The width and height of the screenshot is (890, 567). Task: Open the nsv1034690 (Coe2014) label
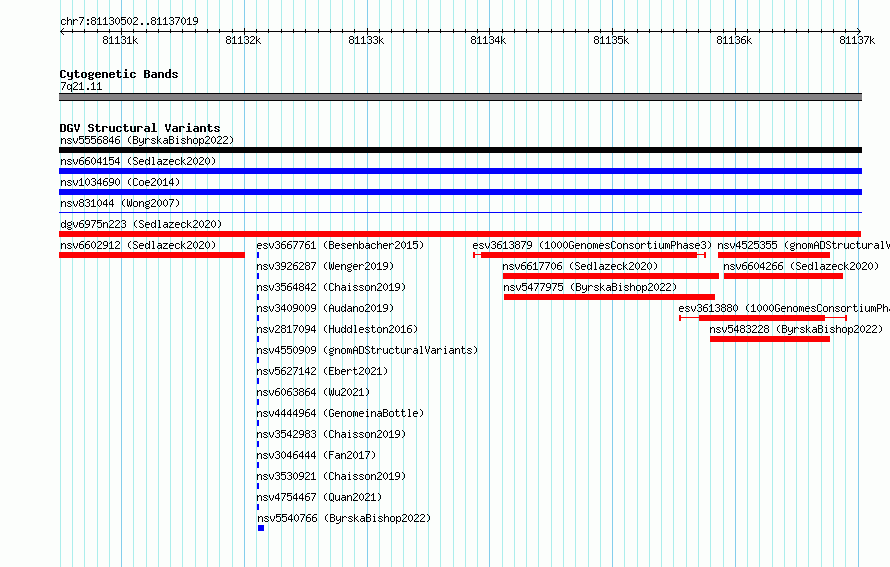point(120,182)
